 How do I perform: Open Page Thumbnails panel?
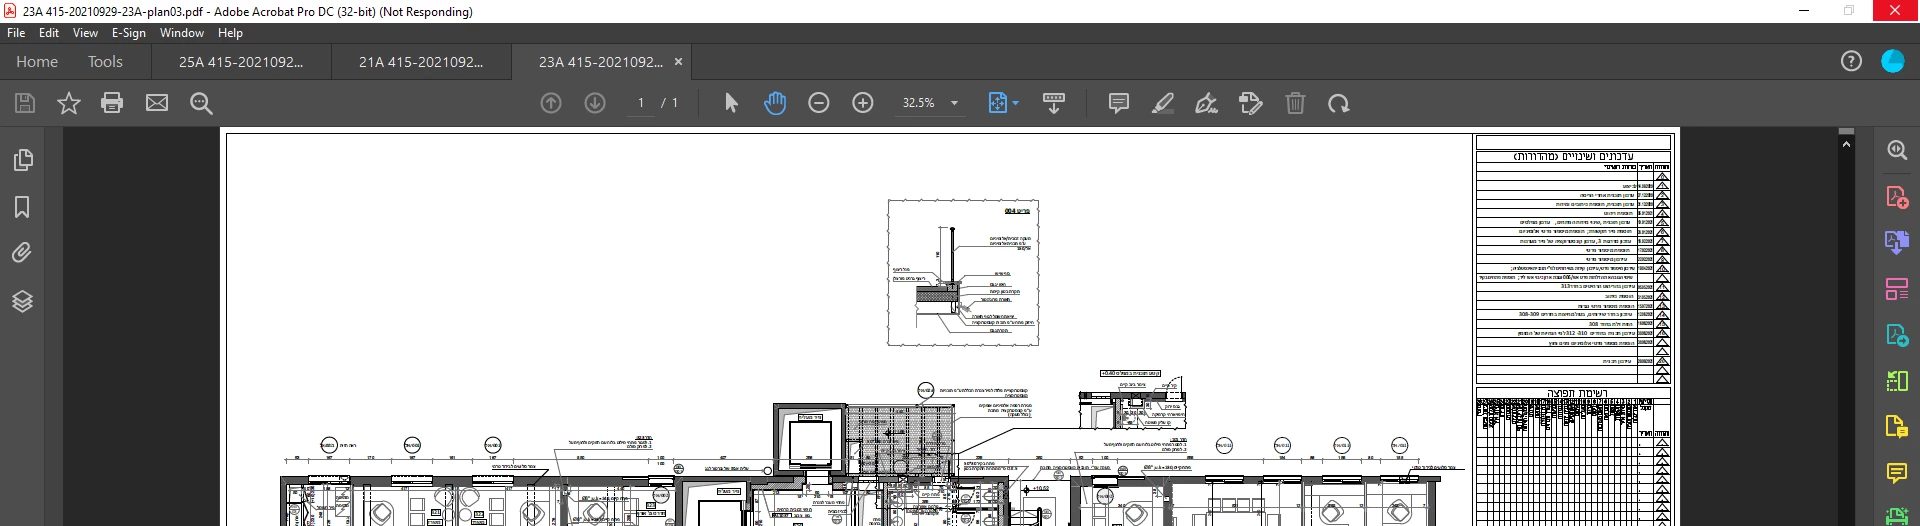click(x=22, y=160)
